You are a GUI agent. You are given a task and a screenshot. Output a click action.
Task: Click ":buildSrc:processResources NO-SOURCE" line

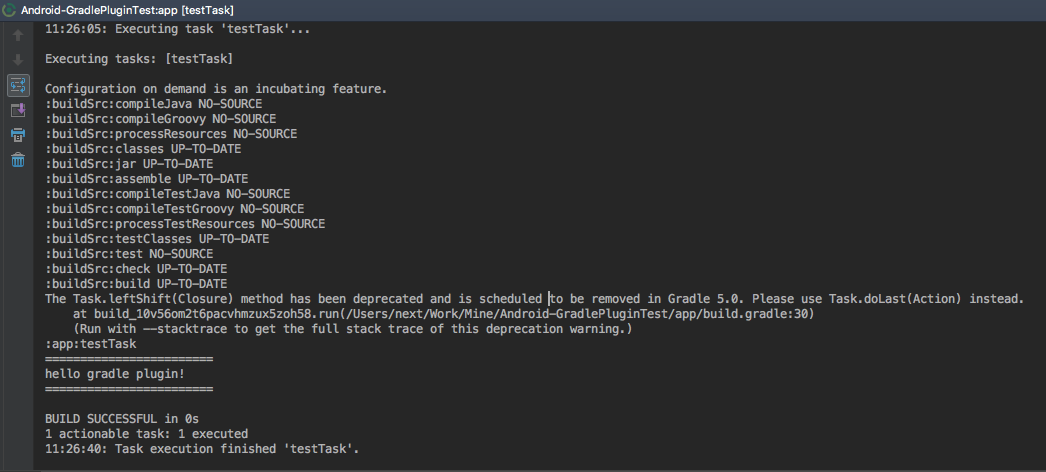[171, 134]
